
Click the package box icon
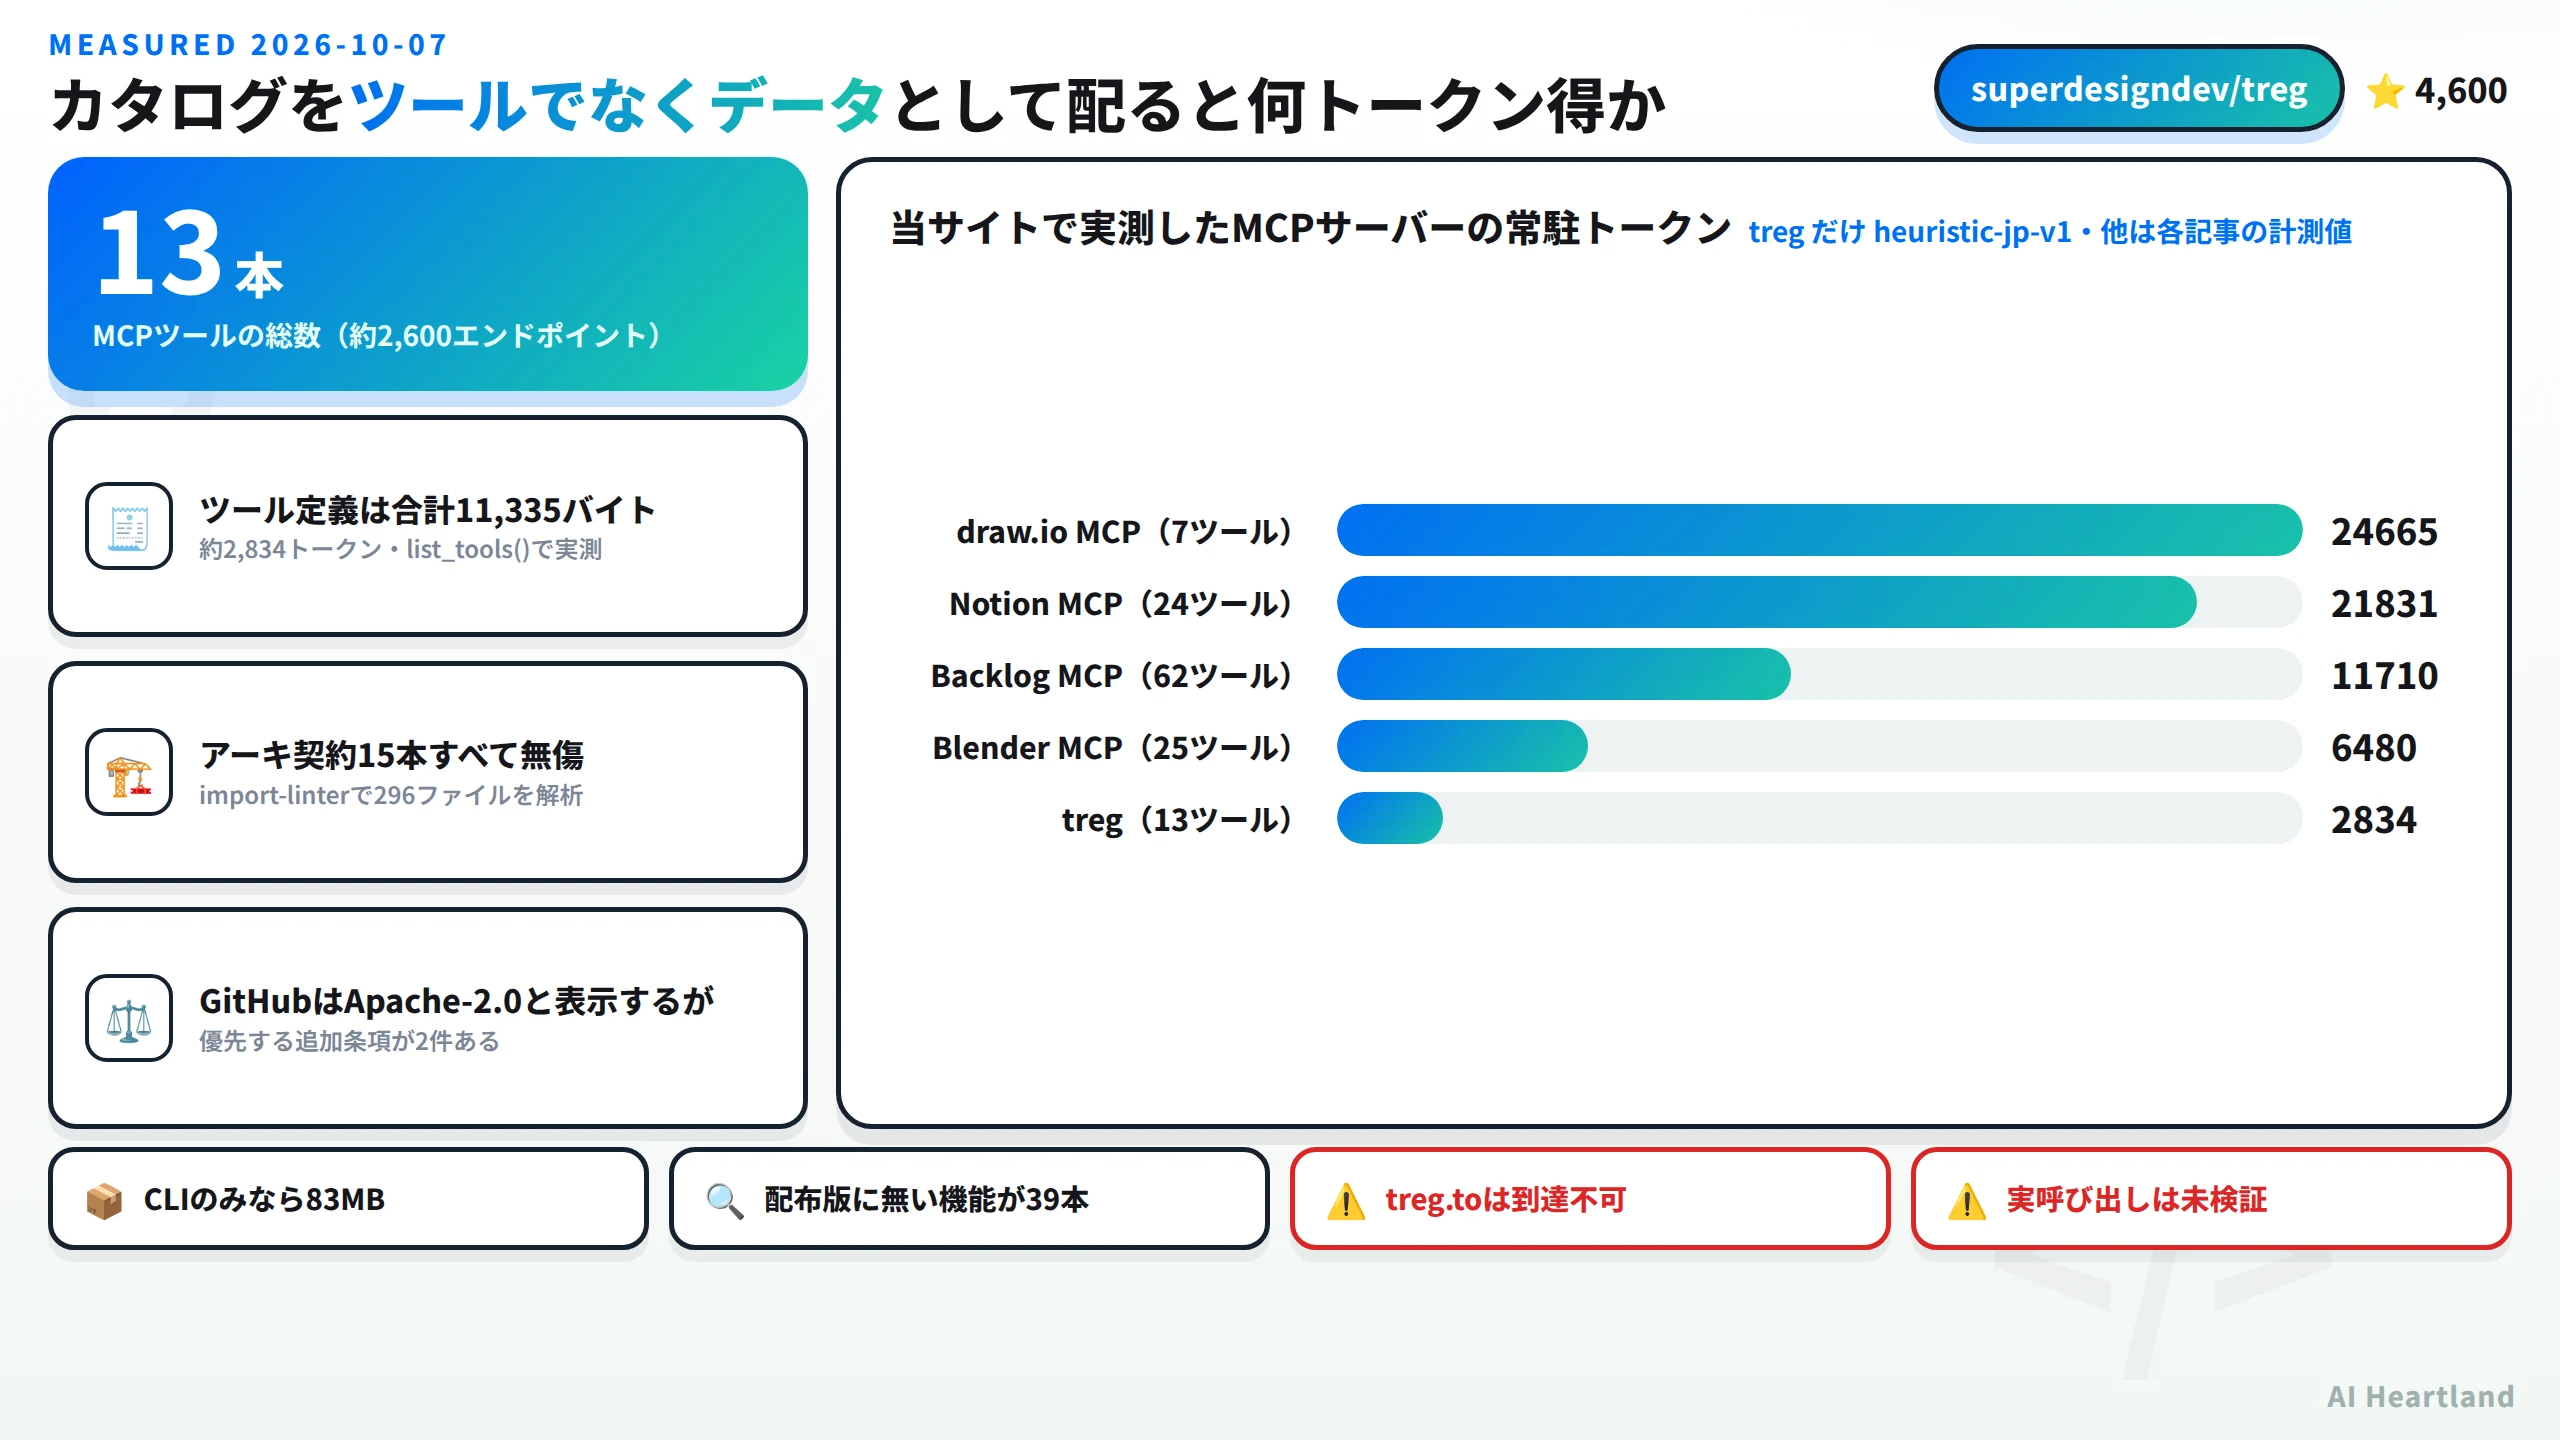point(104,1200)
